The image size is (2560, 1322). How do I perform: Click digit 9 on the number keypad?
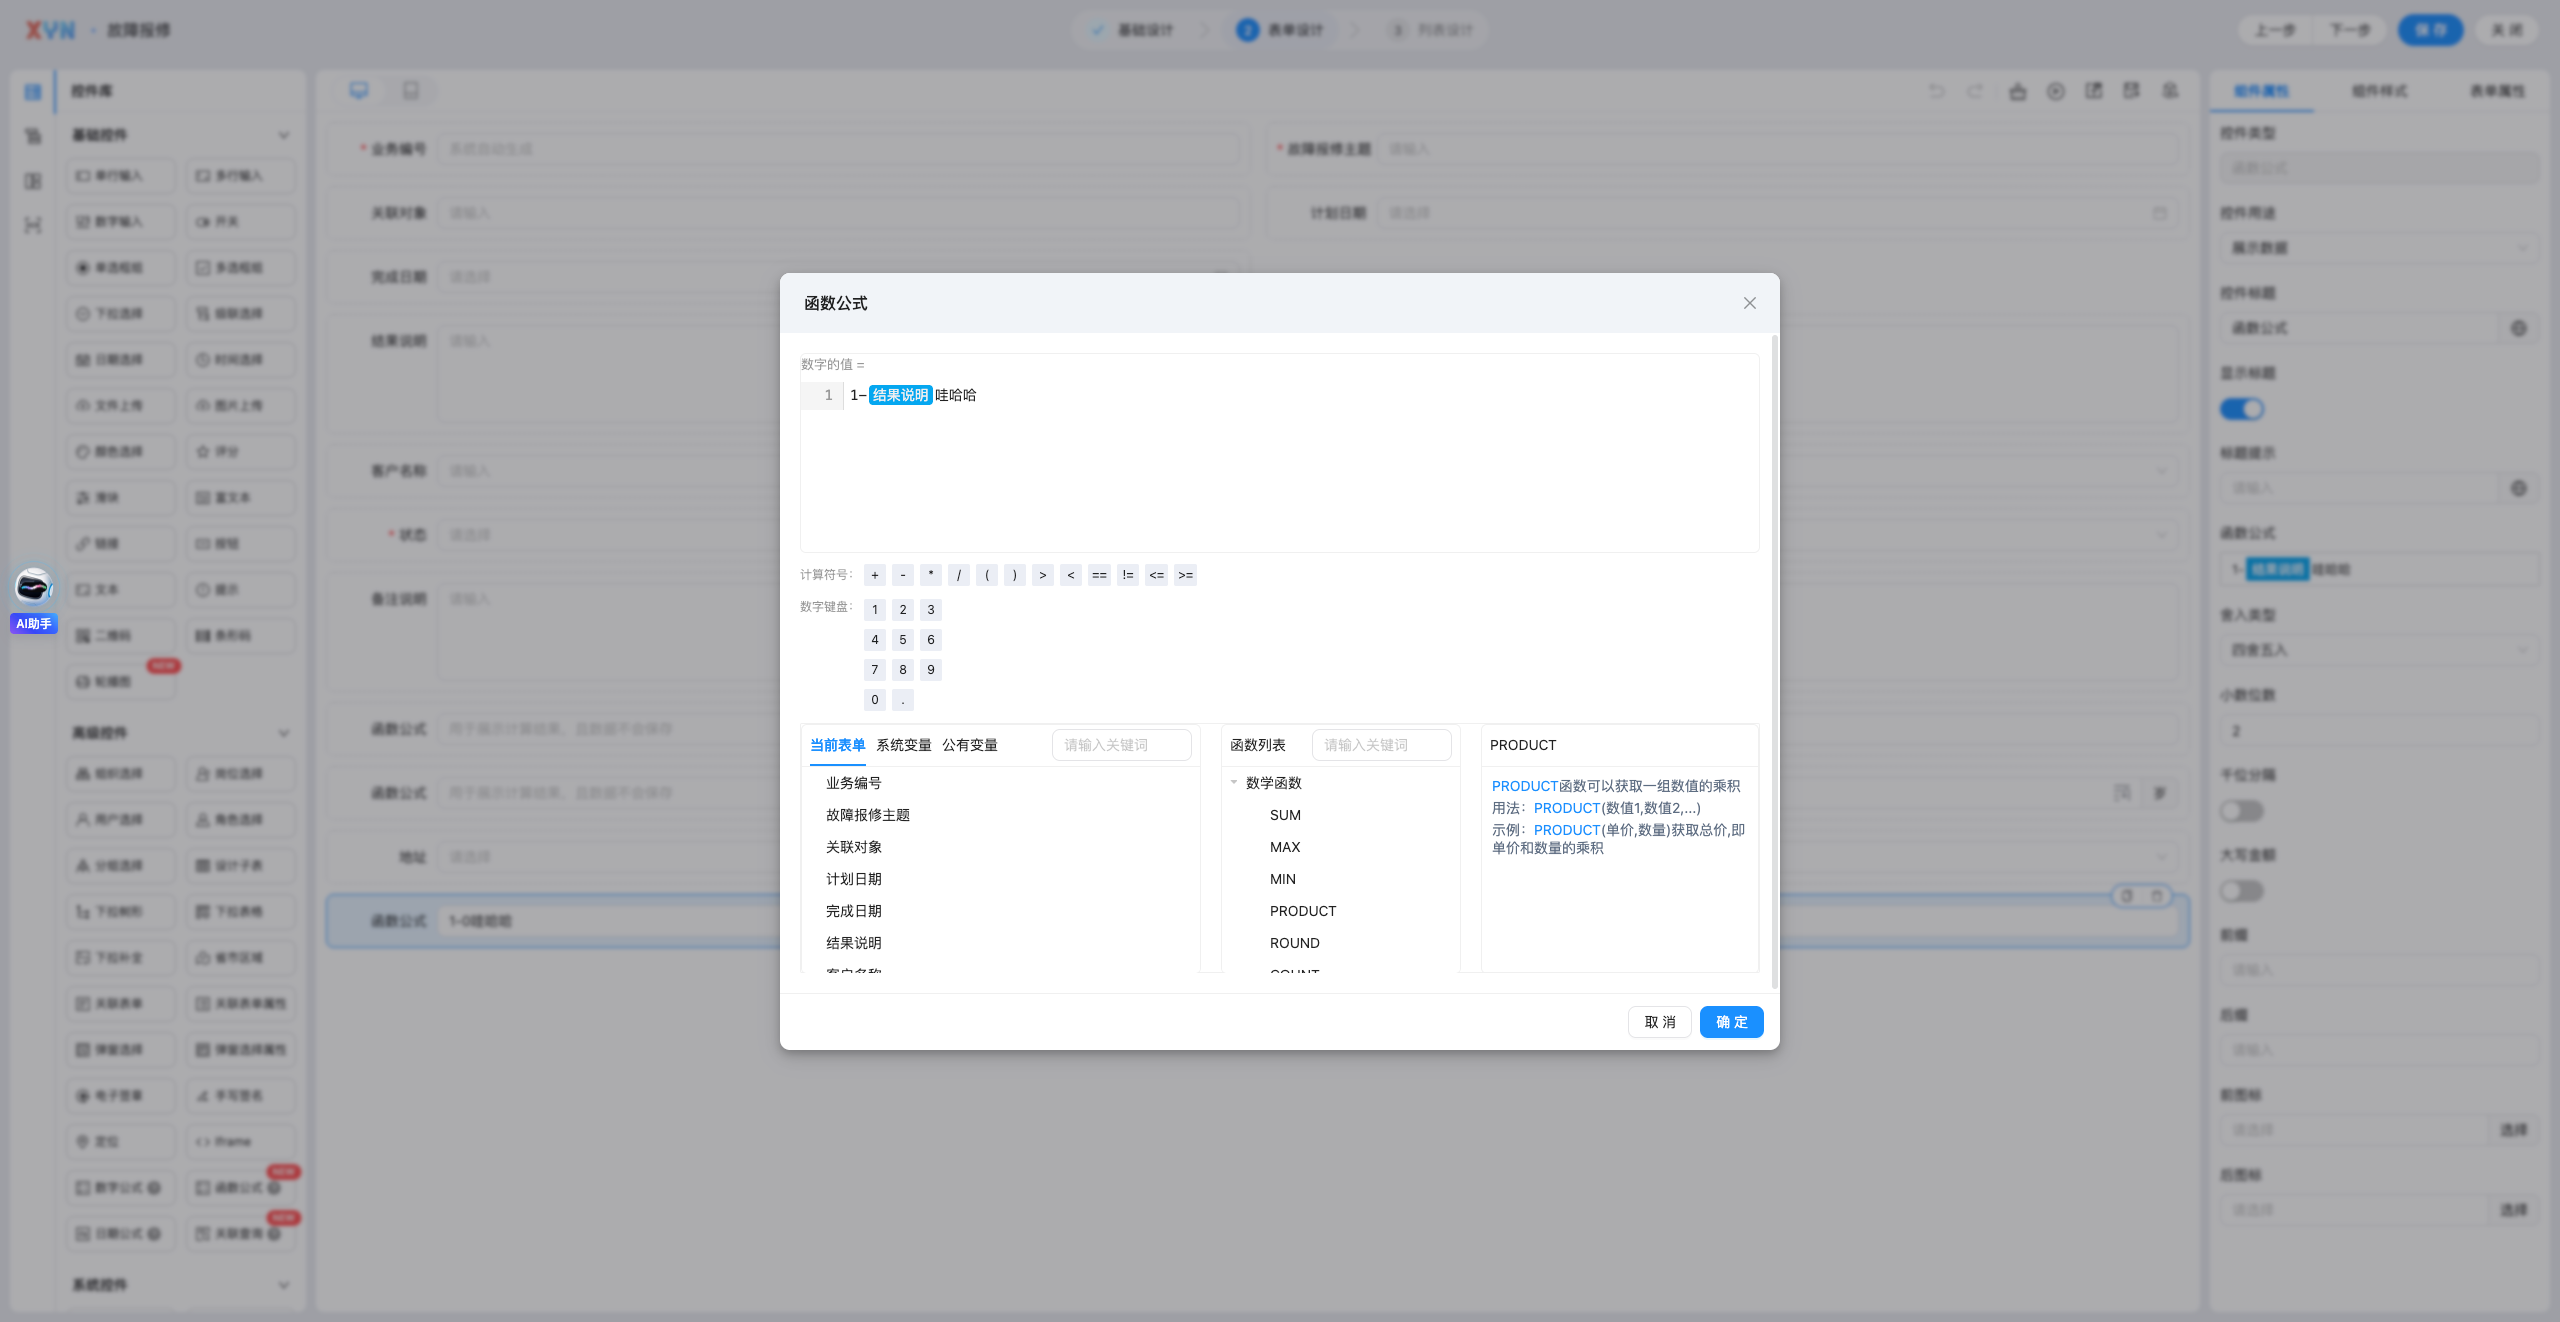click(x=931, y=670)
